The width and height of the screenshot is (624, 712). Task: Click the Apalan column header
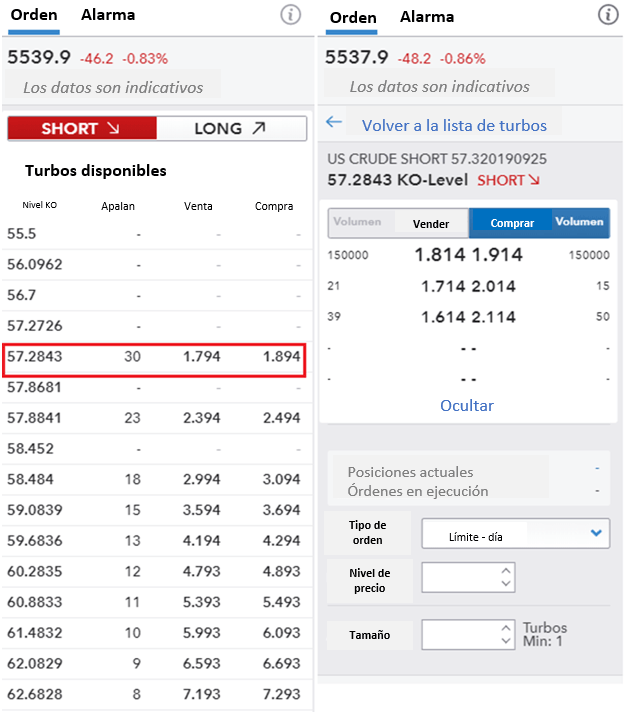(118, 207)
